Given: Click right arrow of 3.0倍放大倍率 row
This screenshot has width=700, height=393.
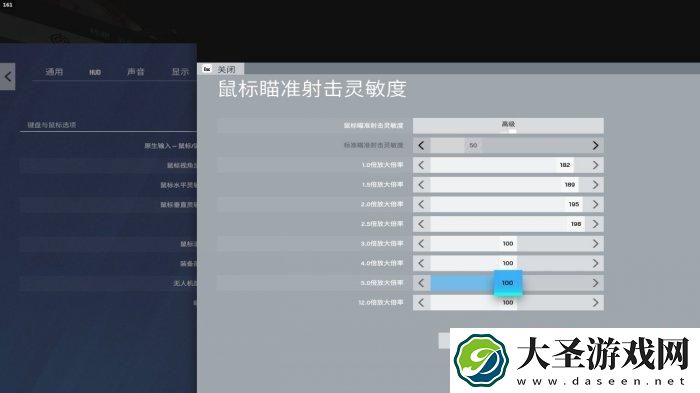Looking at the screenshot, I should click(x=595, y=243).
